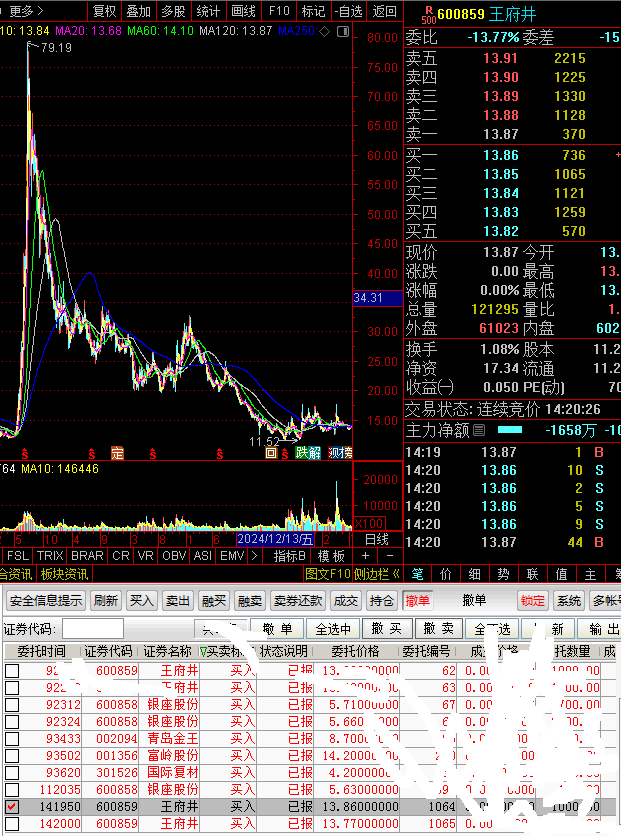The height and width of the screenshot is (836, 621).
Task: Click the red 锁定 lock button
Action: 533,601
